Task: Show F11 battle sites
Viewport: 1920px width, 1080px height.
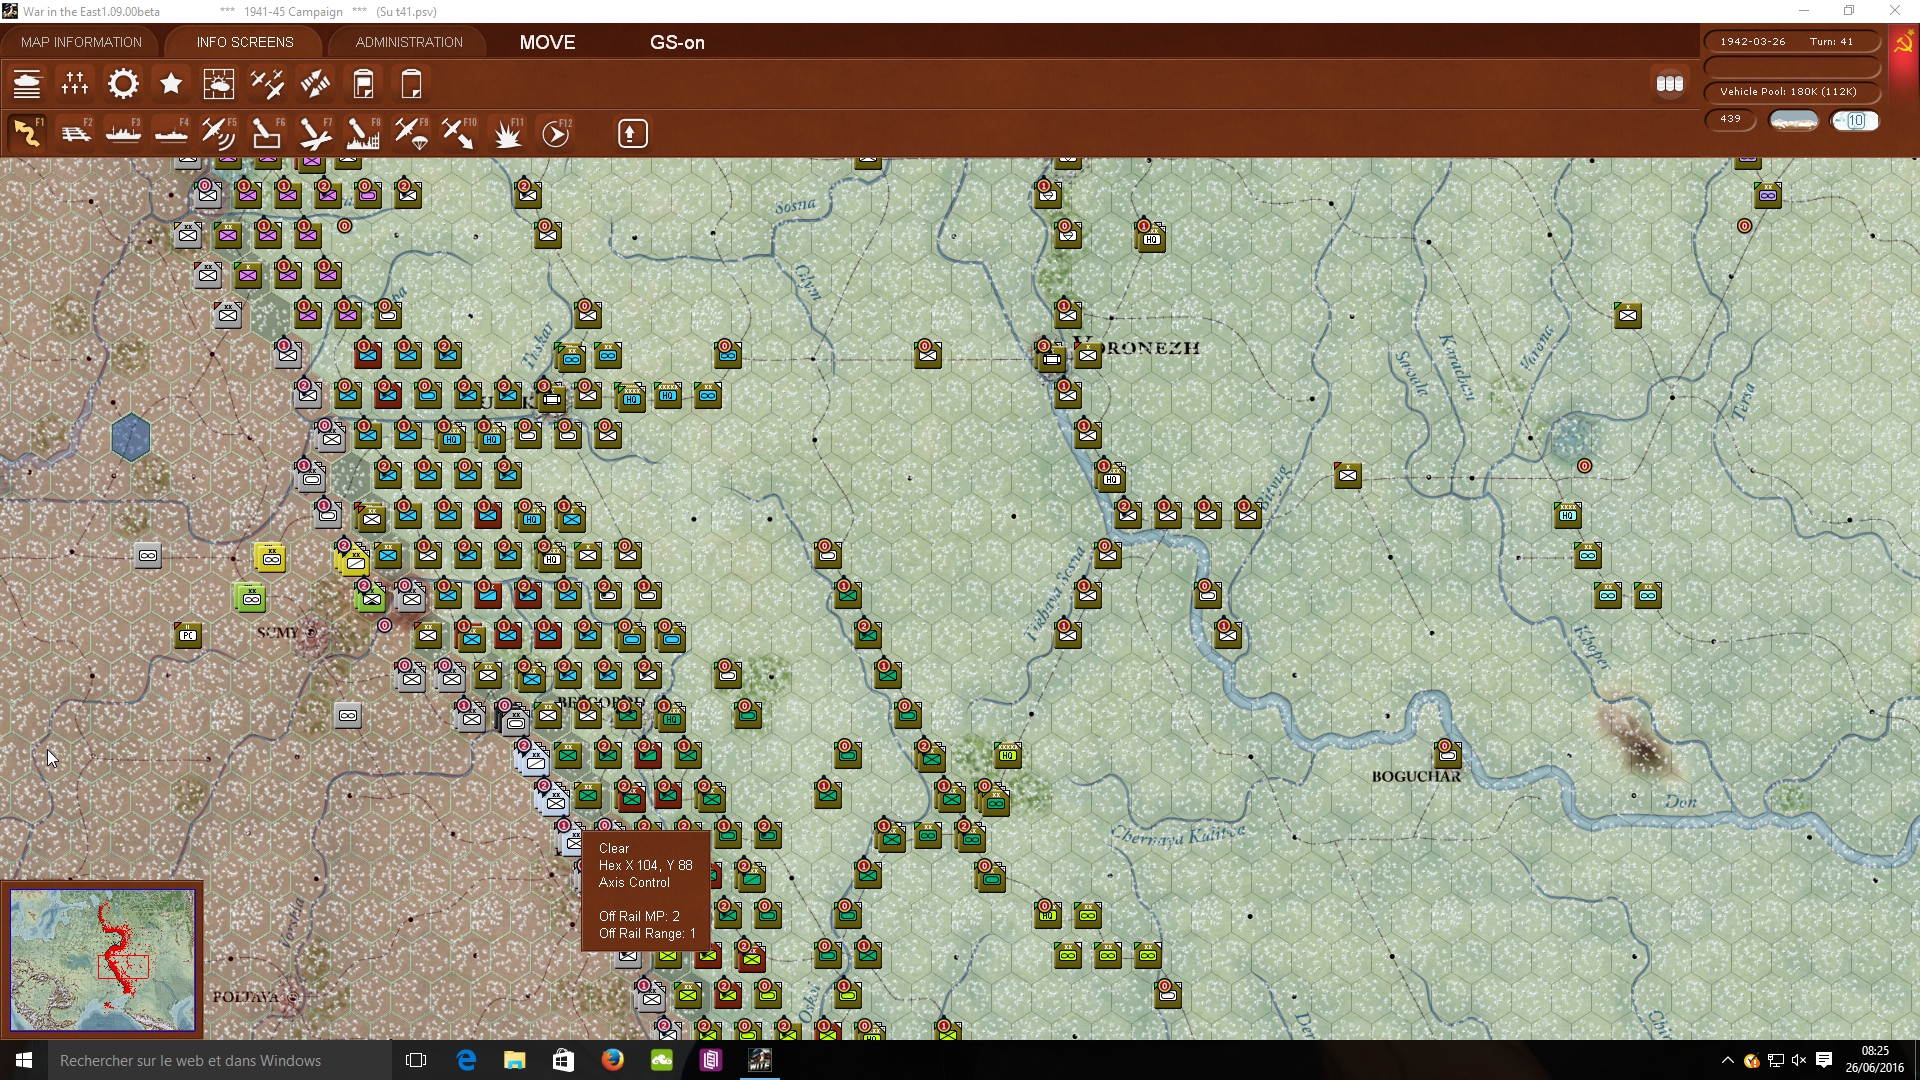Action: (x=507, y=133)
